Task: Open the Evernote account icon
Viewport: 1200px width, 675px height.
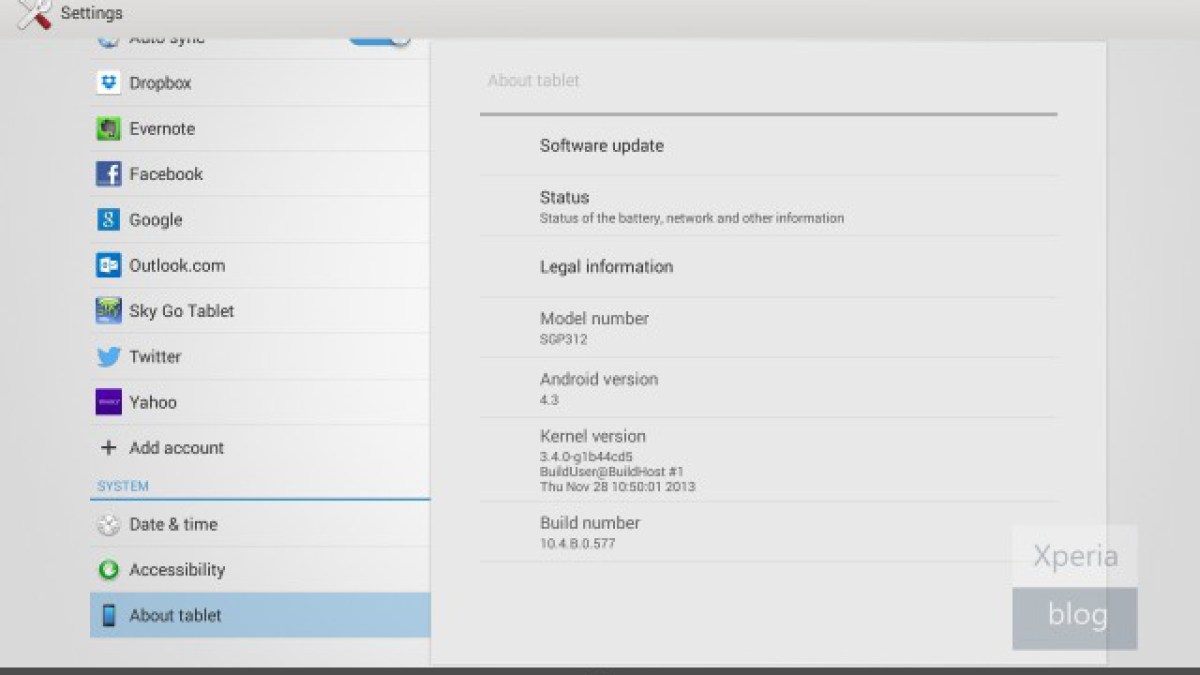Action: pos(108,129)
